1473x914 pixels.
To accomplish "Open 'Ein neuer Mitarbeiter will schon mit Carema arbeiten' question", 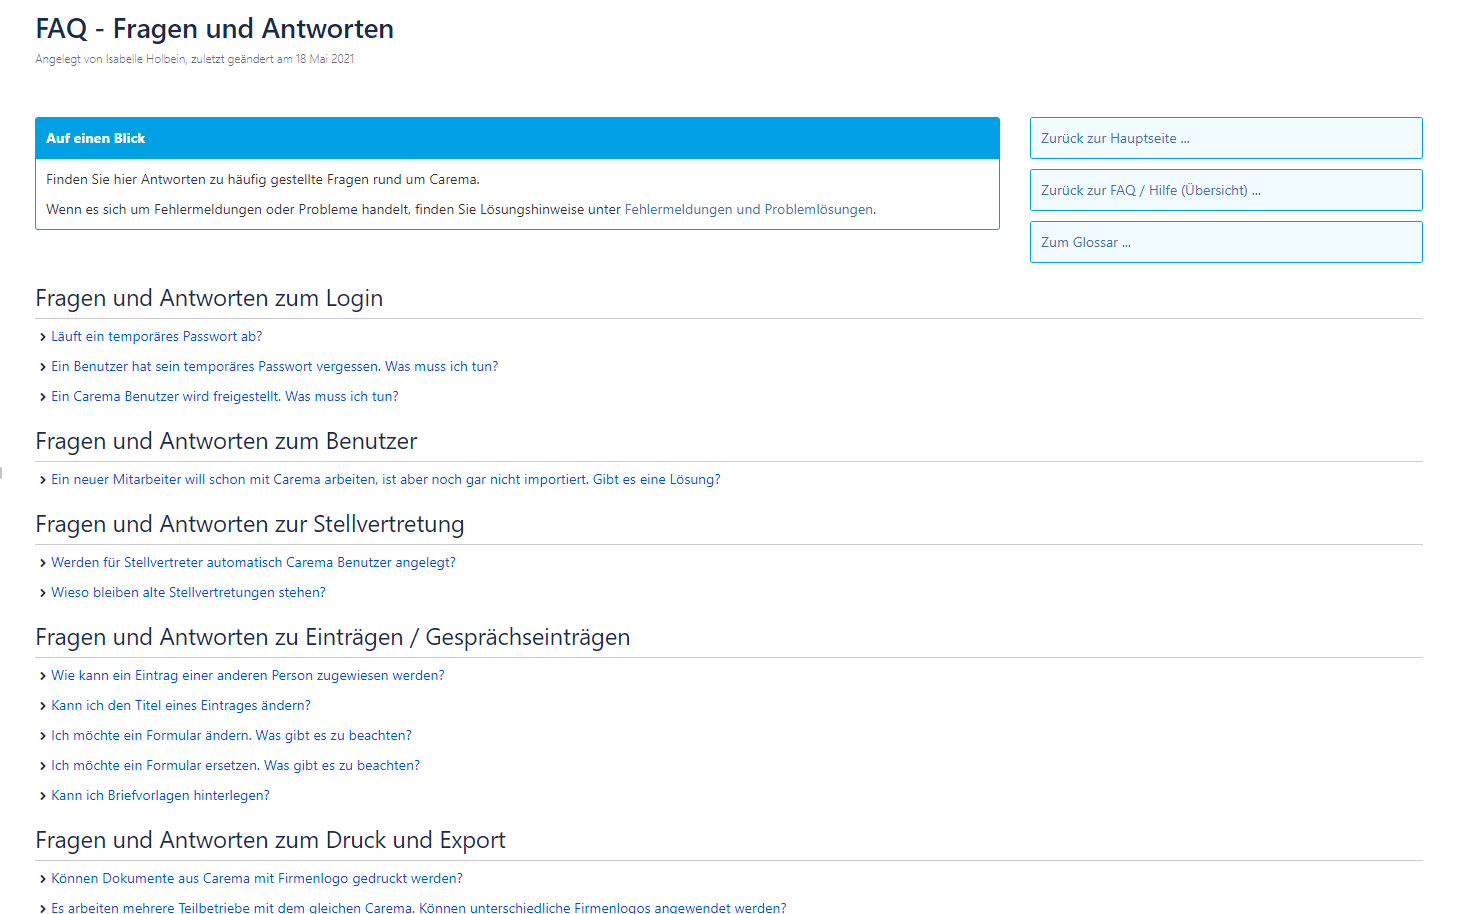I will coord(386,480).
